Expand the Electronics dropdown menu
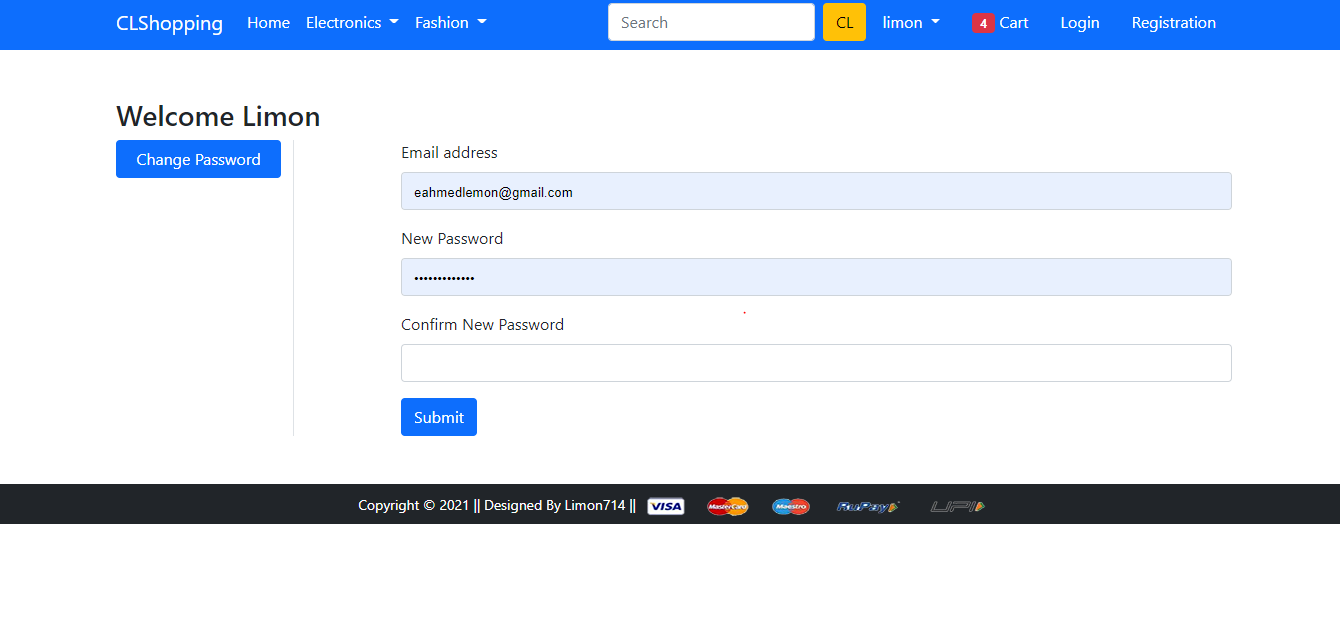 (352, 22)
